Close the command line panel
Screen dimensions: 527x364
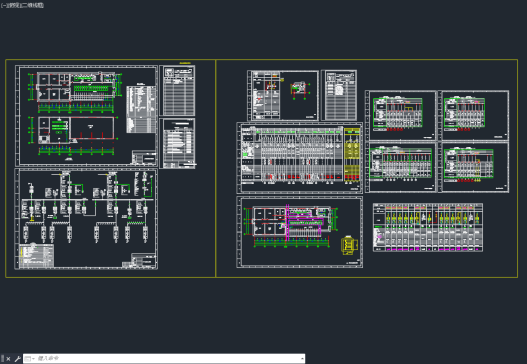[8, 359]
